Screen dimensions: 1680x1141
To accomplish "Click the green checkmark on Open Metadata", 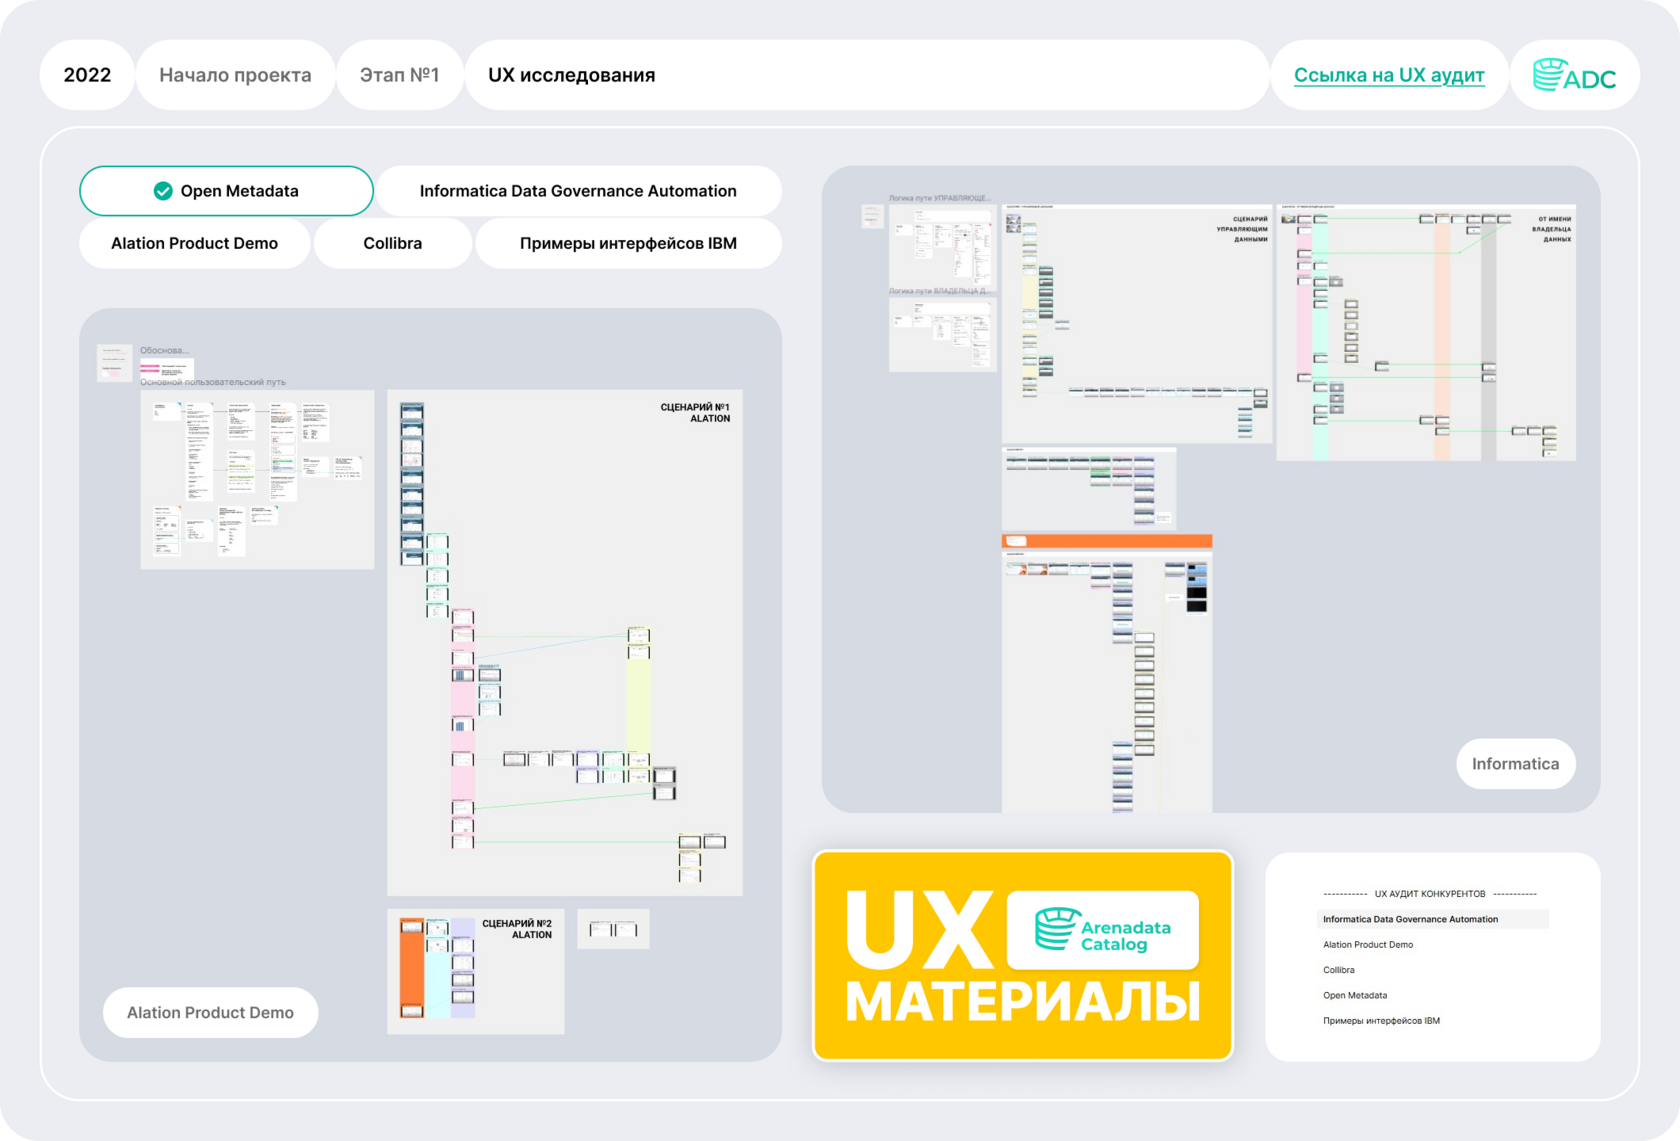I will 162,191.
